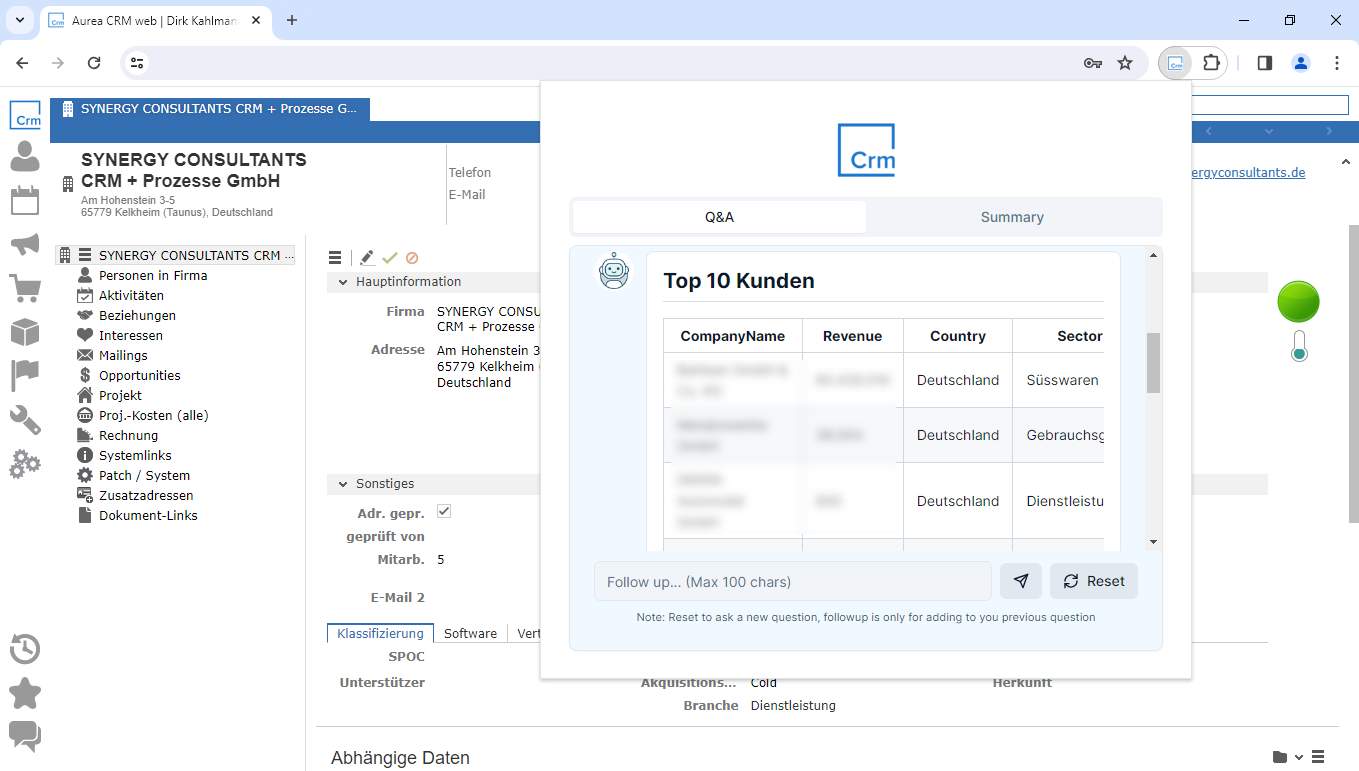Select the SYNERGY CONSULTANTS record tab
Viewport: 1359px width, 771px height.
coord(210,109)
